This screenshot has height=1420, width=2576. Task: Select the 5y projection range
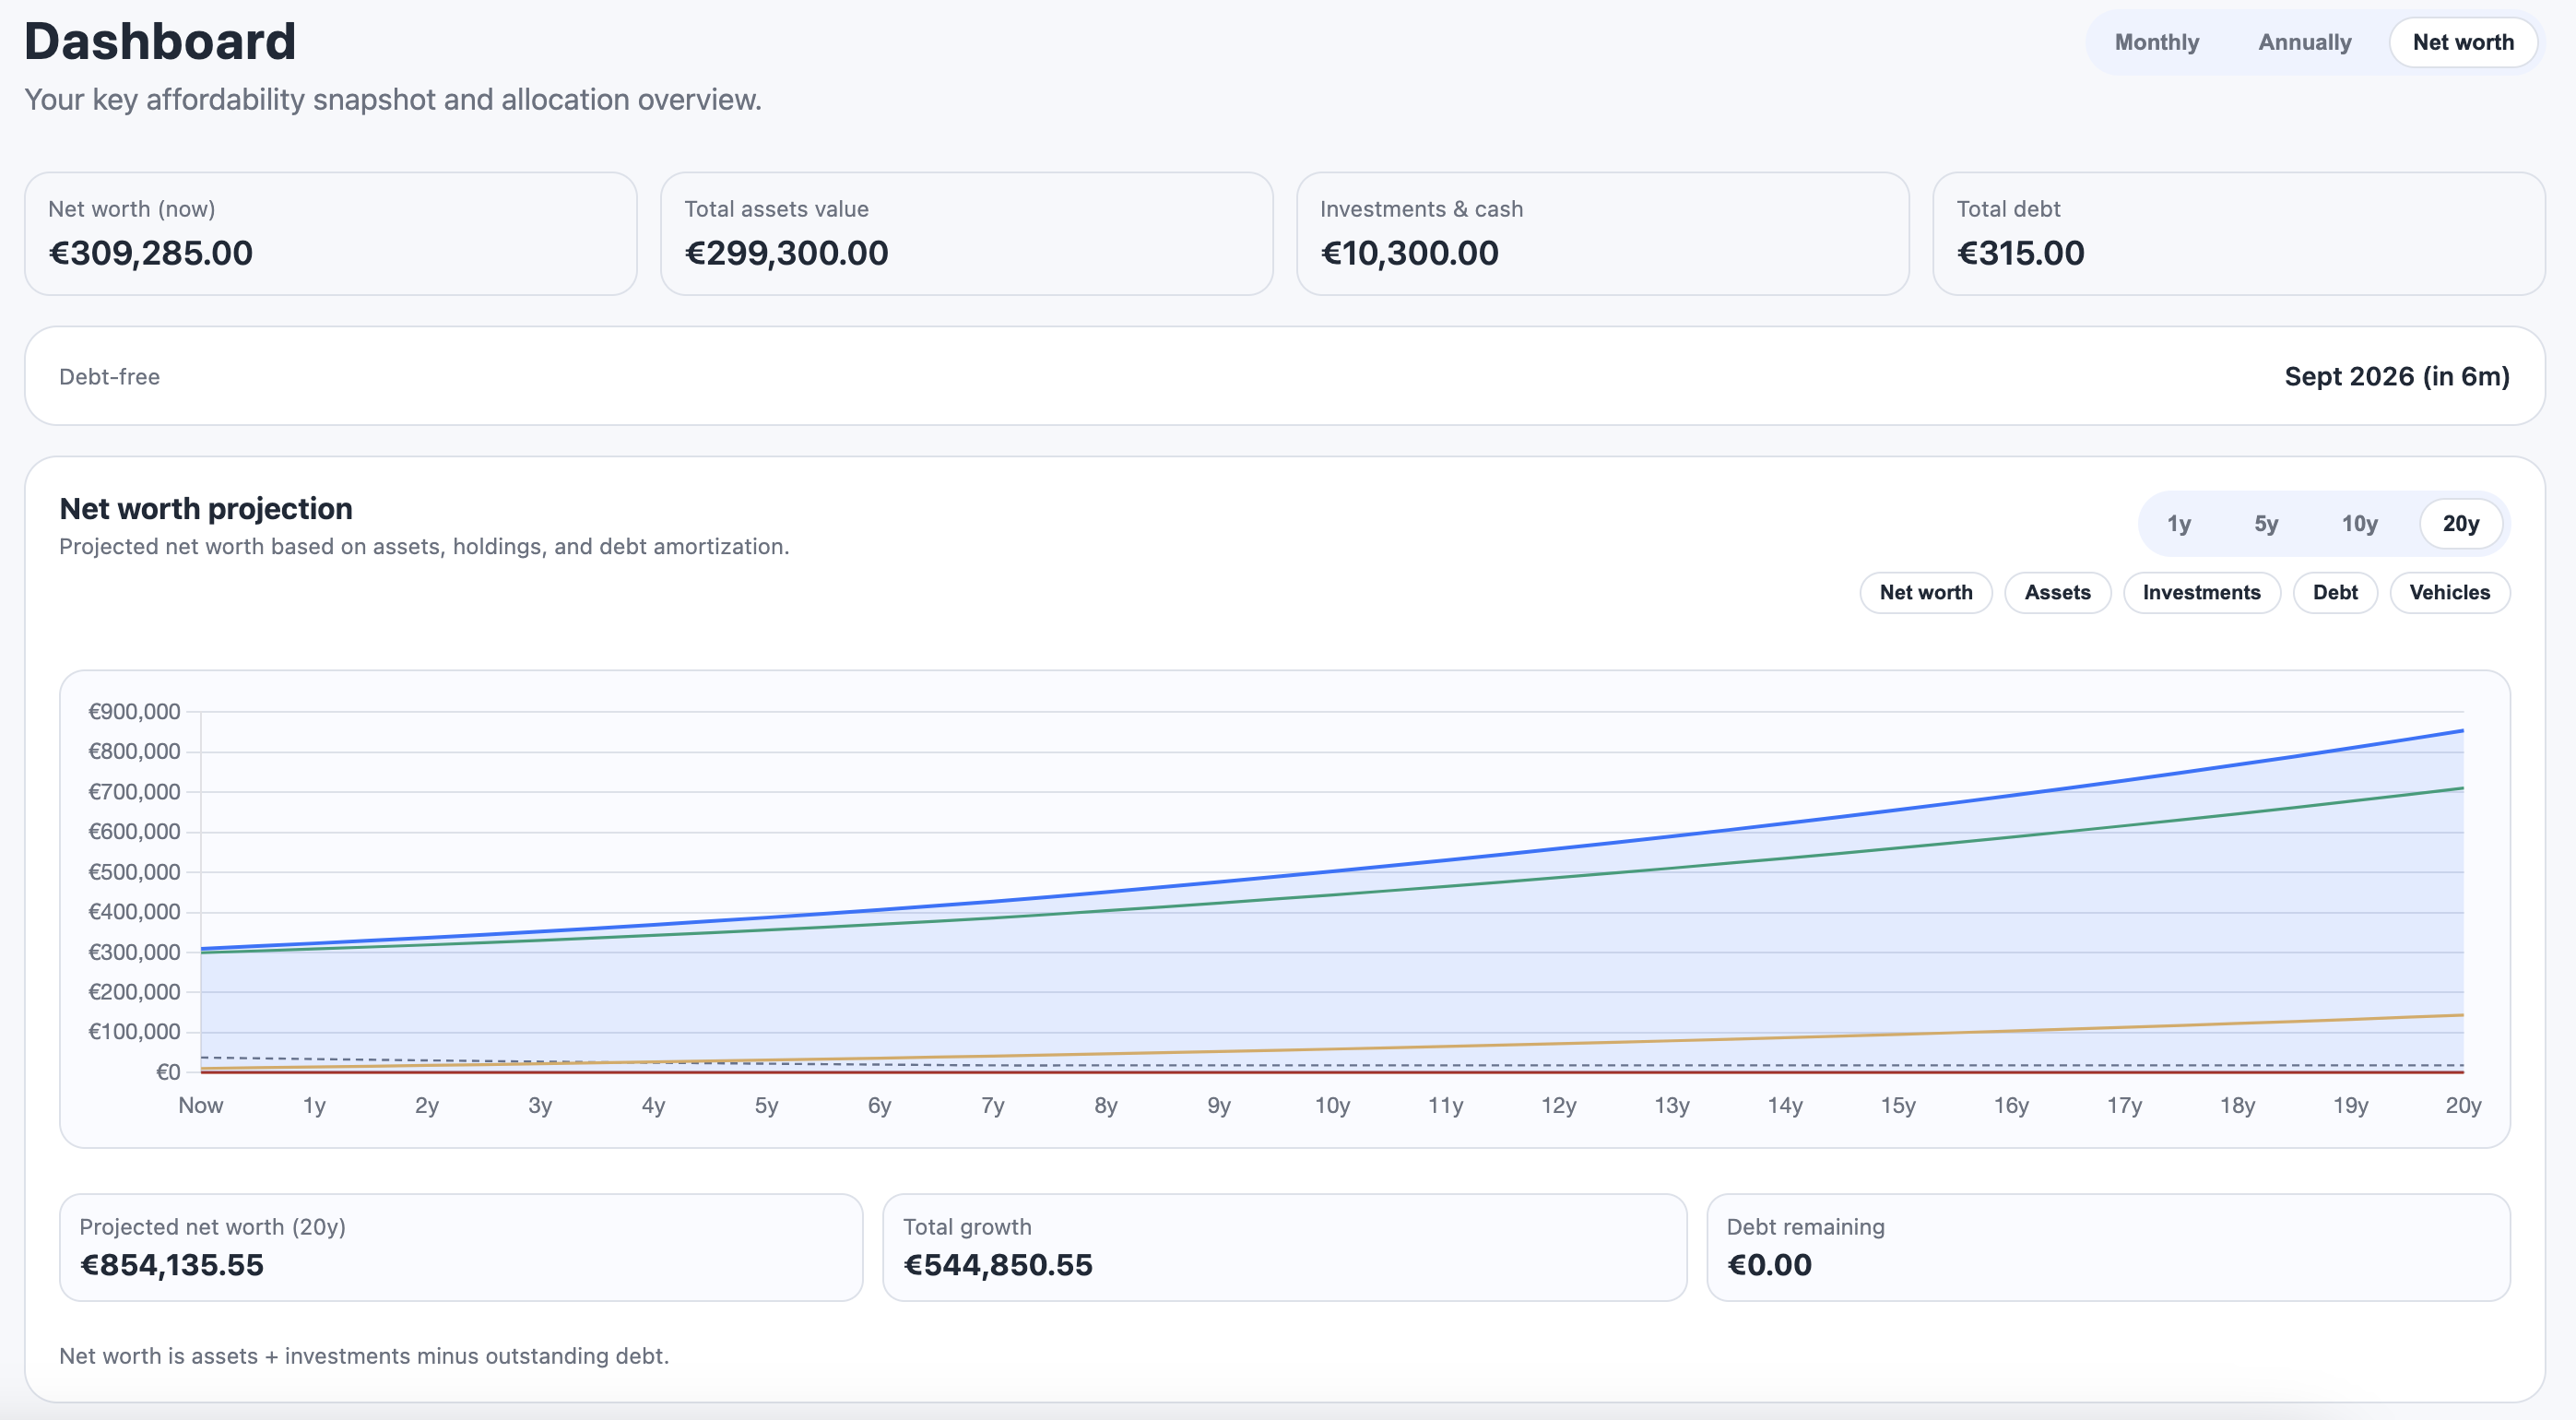(2266, 523)
